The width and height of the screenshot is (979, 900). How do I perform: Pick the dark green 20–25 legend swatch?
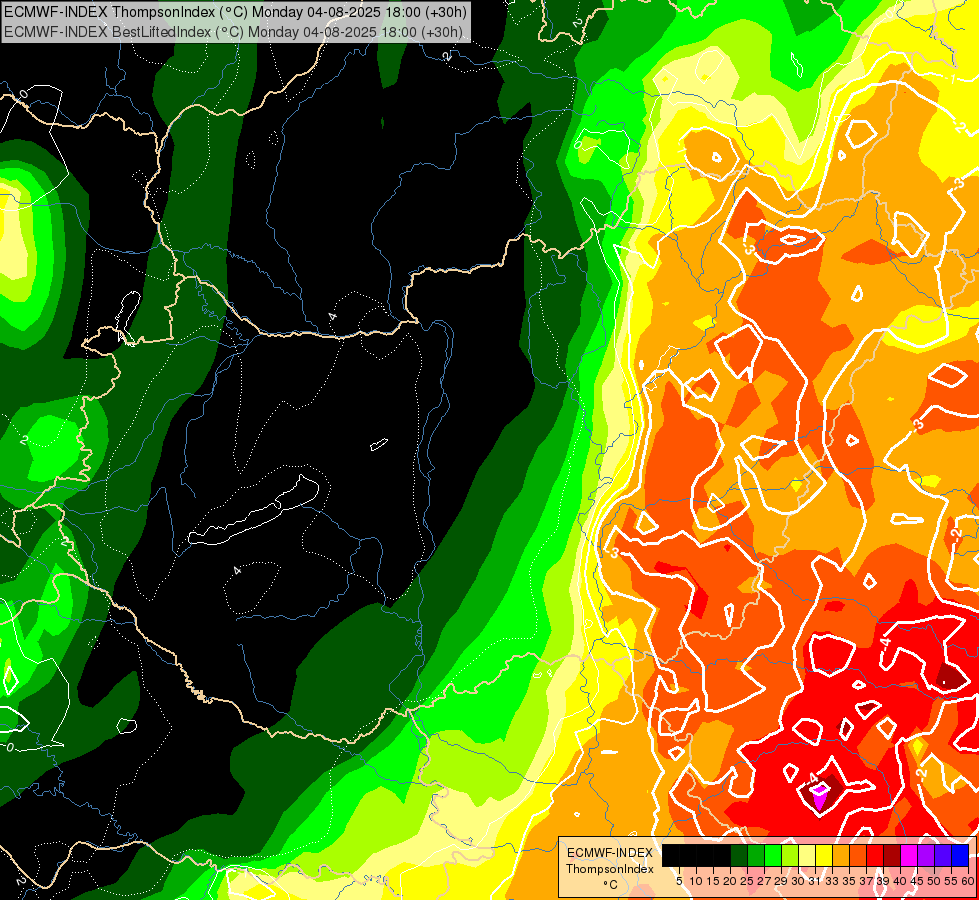tap(739, 855)
